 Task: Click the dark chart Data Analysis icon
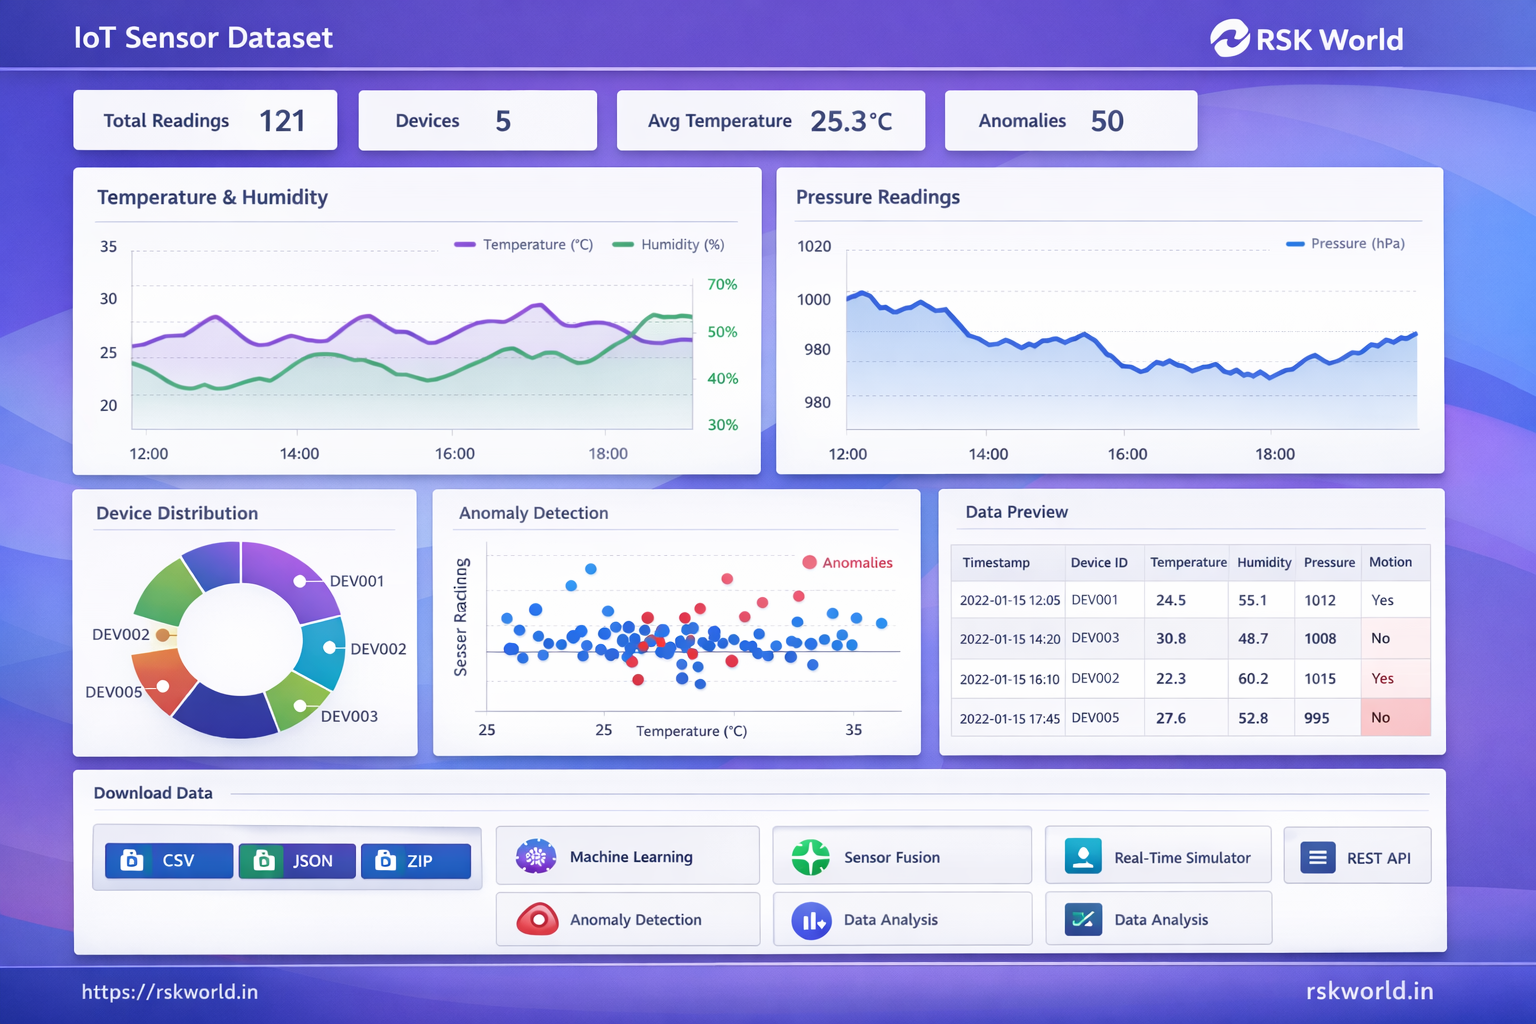1083,919
